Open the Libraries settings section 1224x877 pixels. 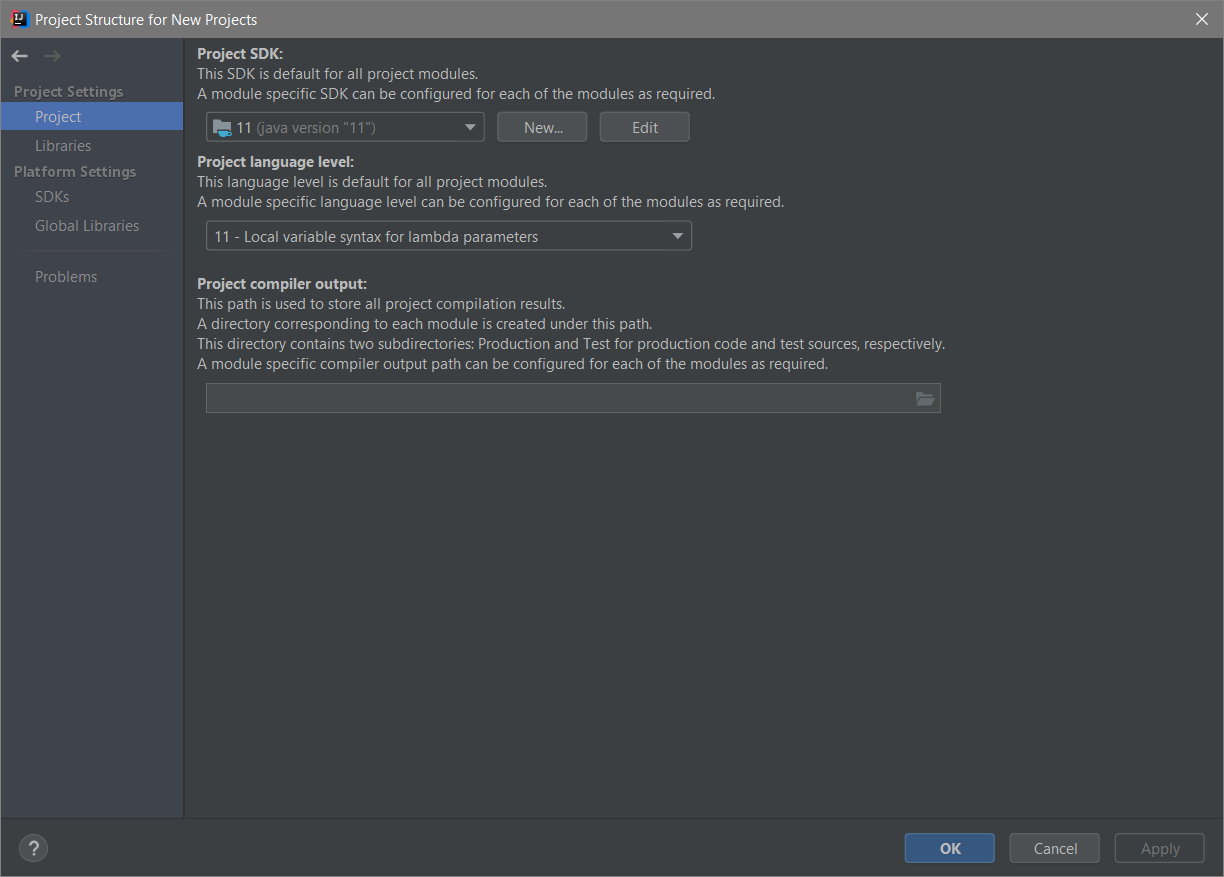(63, 146)
